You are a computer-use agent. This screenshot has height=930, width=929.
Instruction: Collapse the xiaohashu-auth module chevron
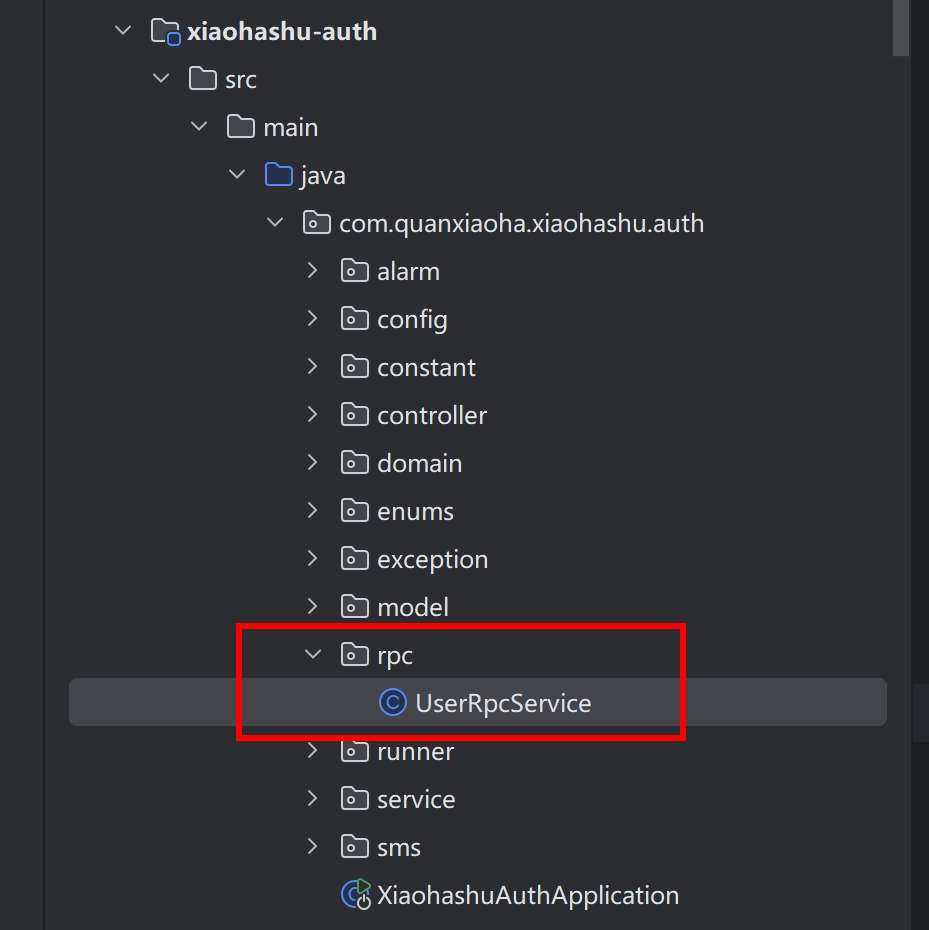pos(123,31)
